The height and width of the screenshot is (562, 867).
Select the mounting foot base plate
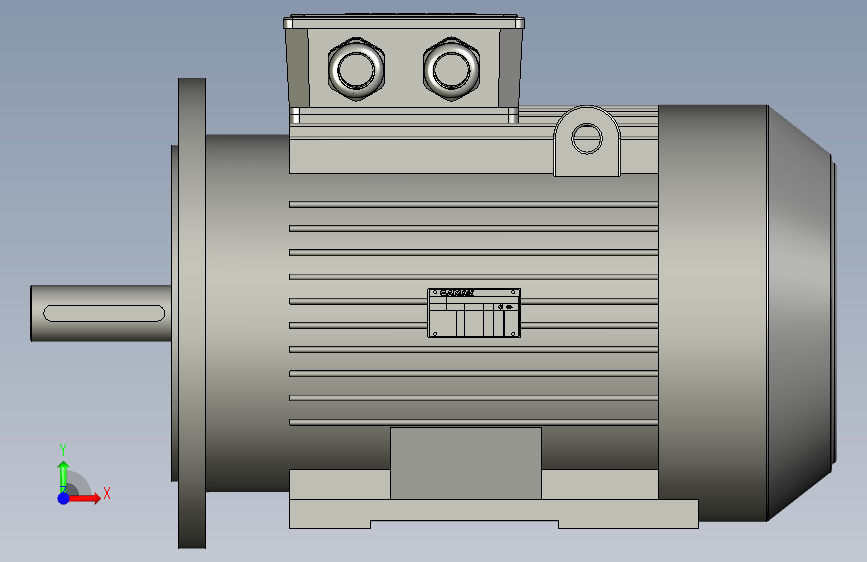pos(494,514)
